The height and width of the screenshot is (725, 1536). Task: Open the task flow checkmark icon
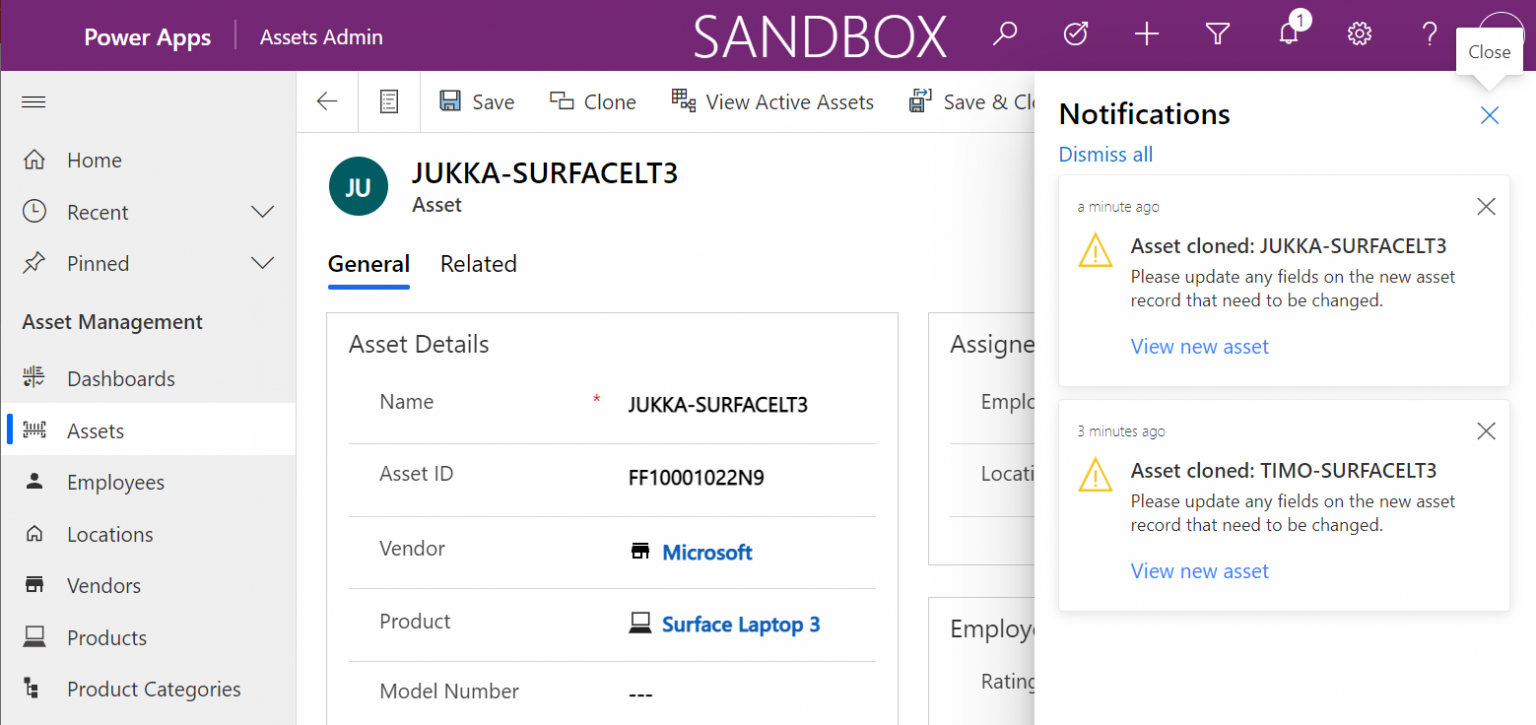pos(1076,34)
